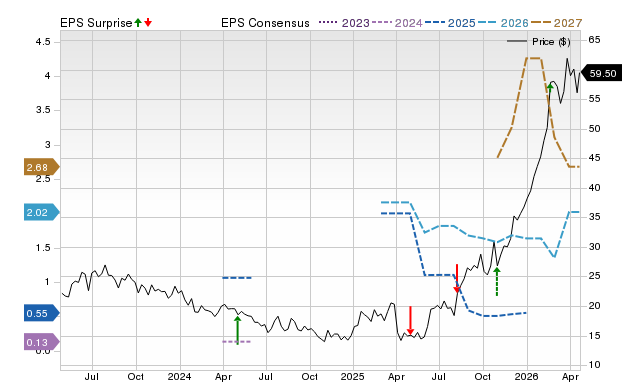Click the 2.68 brown EPS value tag
This screenshot has height=382, width=640.
(x=42, y=167)
